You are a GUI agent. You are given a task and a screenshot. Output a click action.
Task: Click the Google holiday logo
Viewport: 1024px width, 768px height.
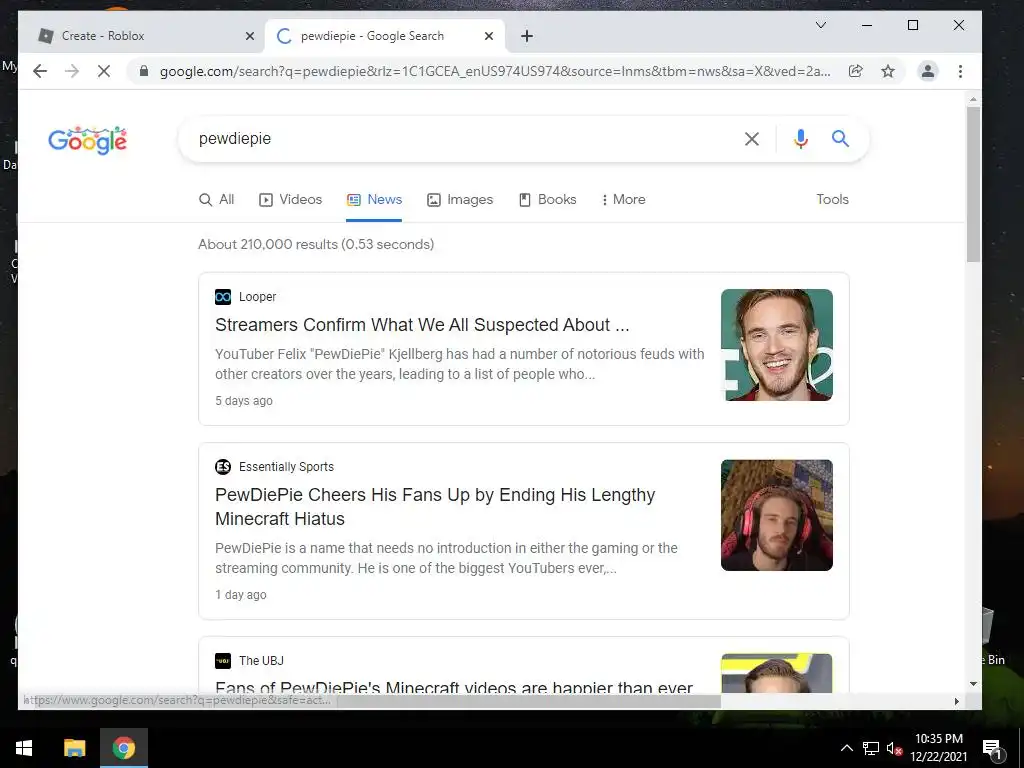click(x=88, y=140)
